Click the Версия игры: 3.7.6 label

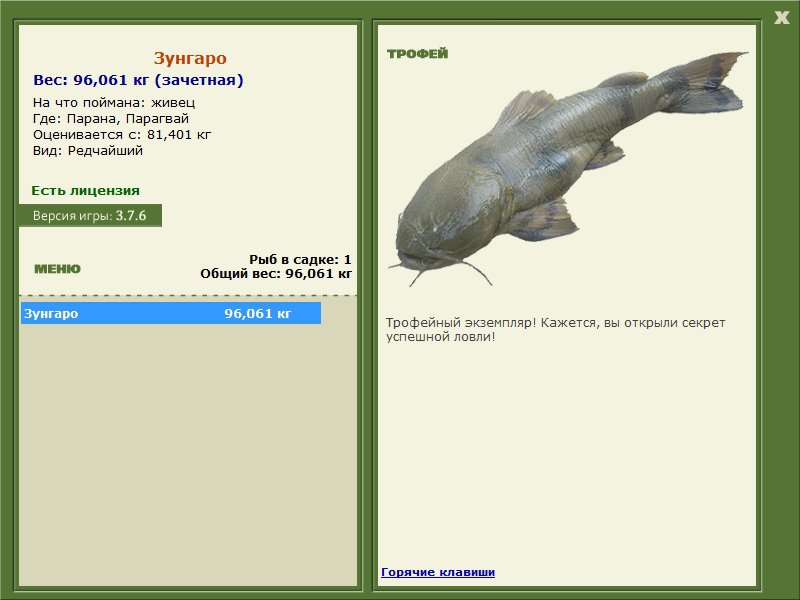[x=90, y=215]
